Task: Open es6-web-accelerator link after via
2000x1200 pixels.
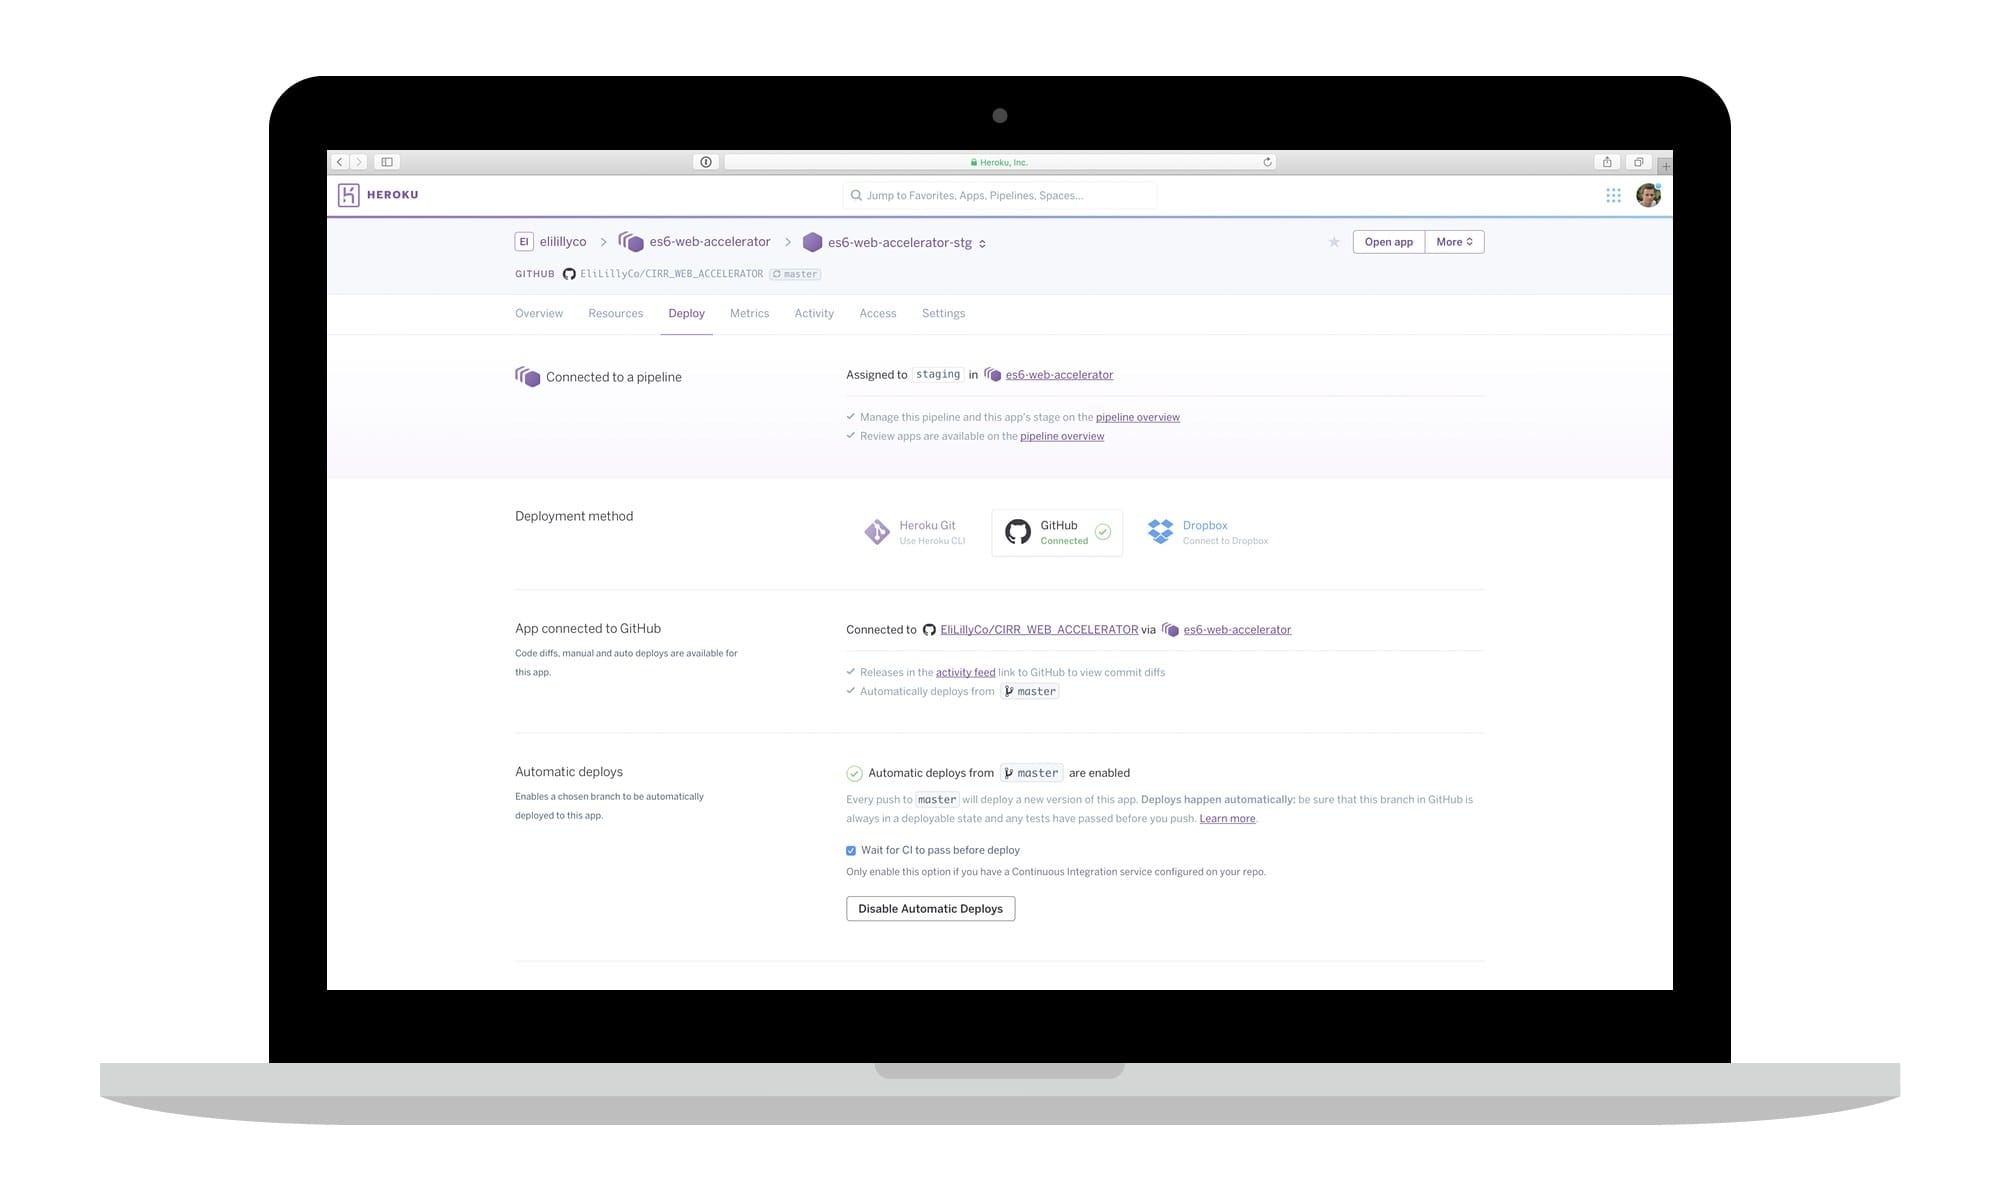Action: (1237, 630)
